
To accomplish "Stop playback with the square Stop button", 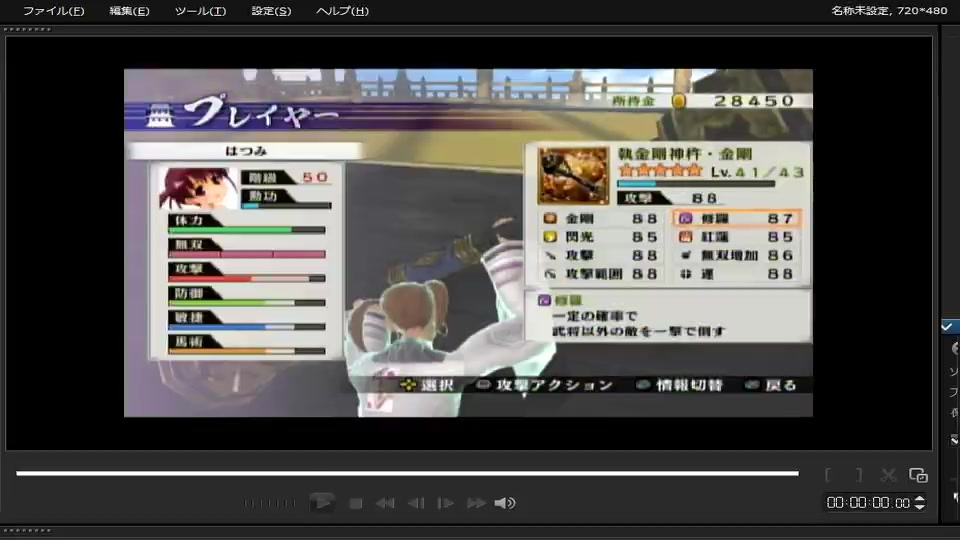I will point(356,503).
